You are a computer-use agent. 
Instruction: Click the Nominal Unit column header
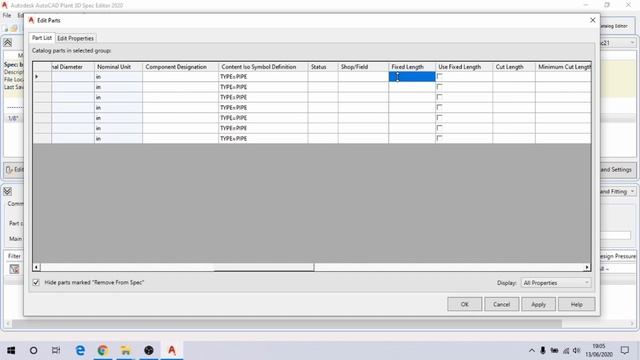118,67
